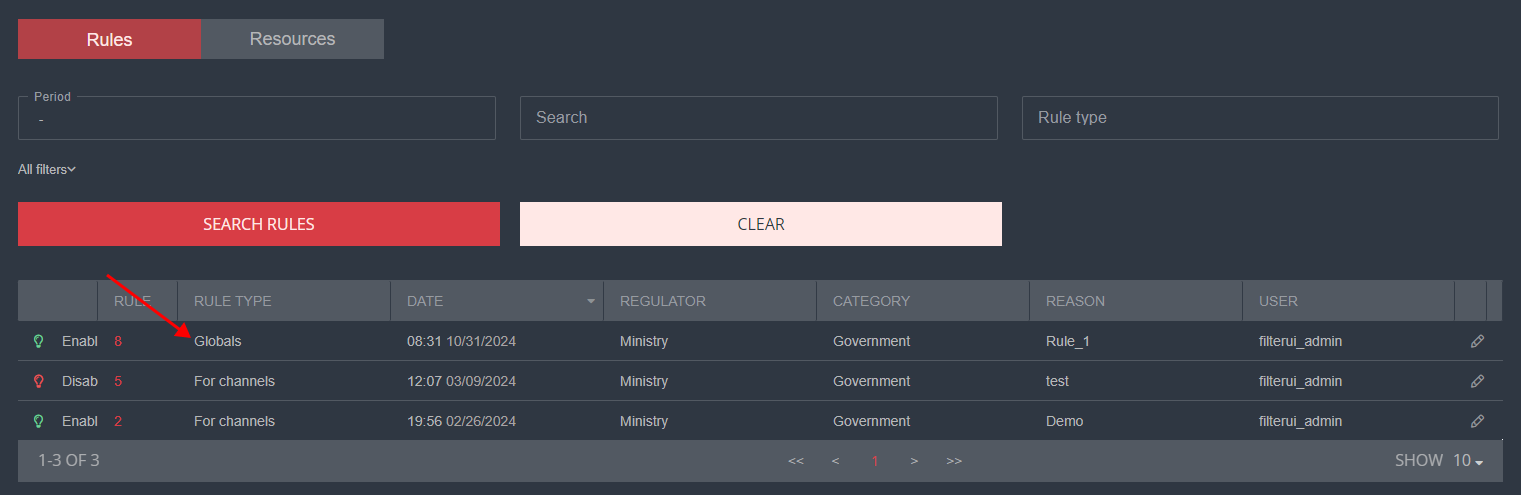The height and width of the screenshot is (495, 1521).
Task: Open the Show 10 rows-per-page dropdown
Action: [1467, 461]
